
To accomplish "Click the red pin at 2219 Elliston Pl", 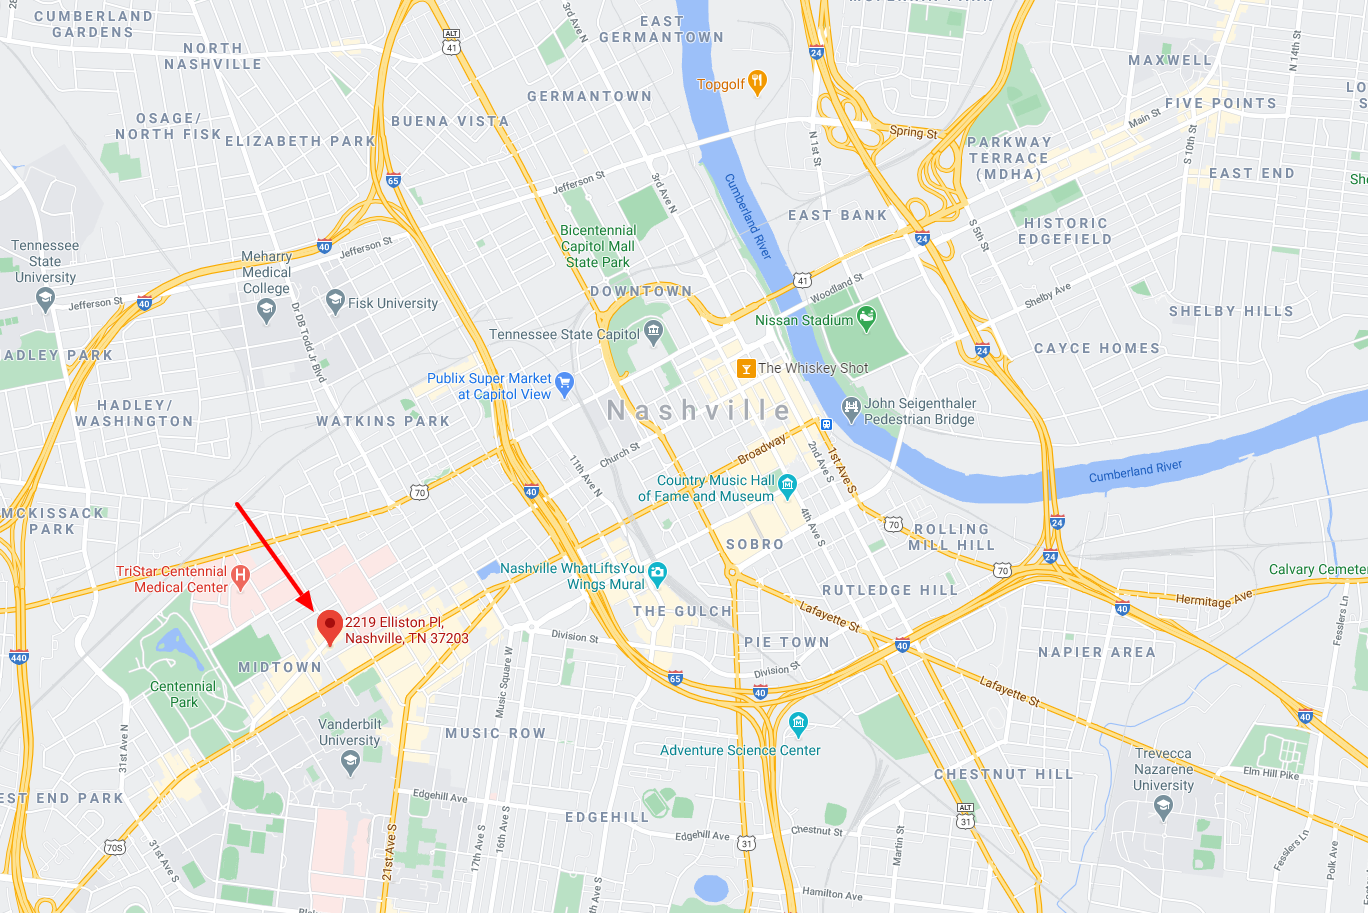I will [x=330, y=627].
